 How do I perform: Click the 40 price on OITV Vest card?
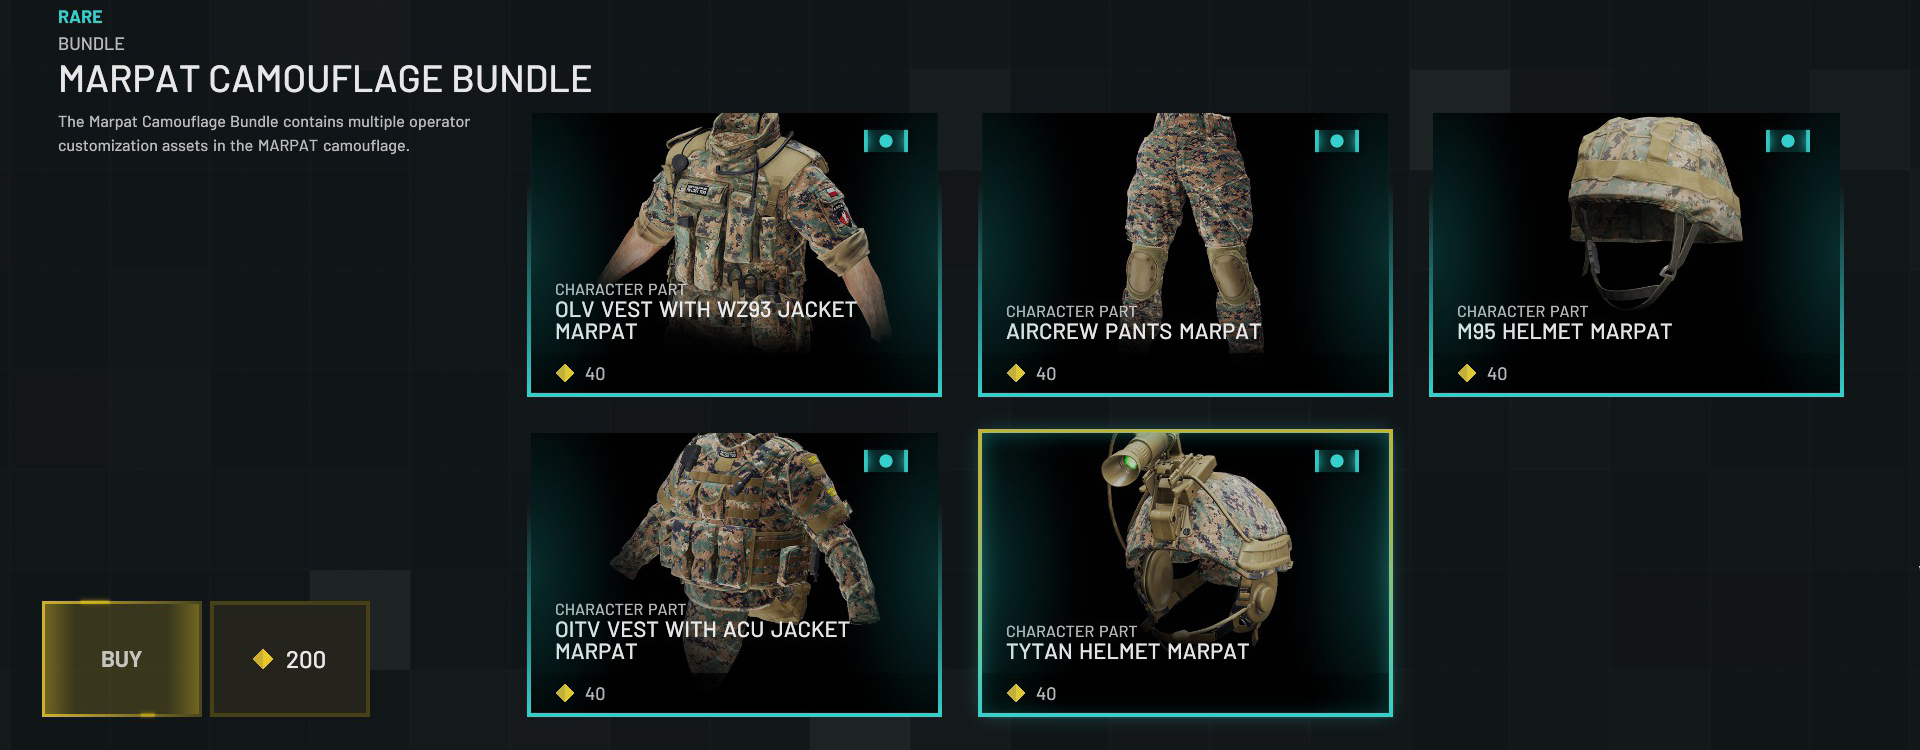(595, 694)
